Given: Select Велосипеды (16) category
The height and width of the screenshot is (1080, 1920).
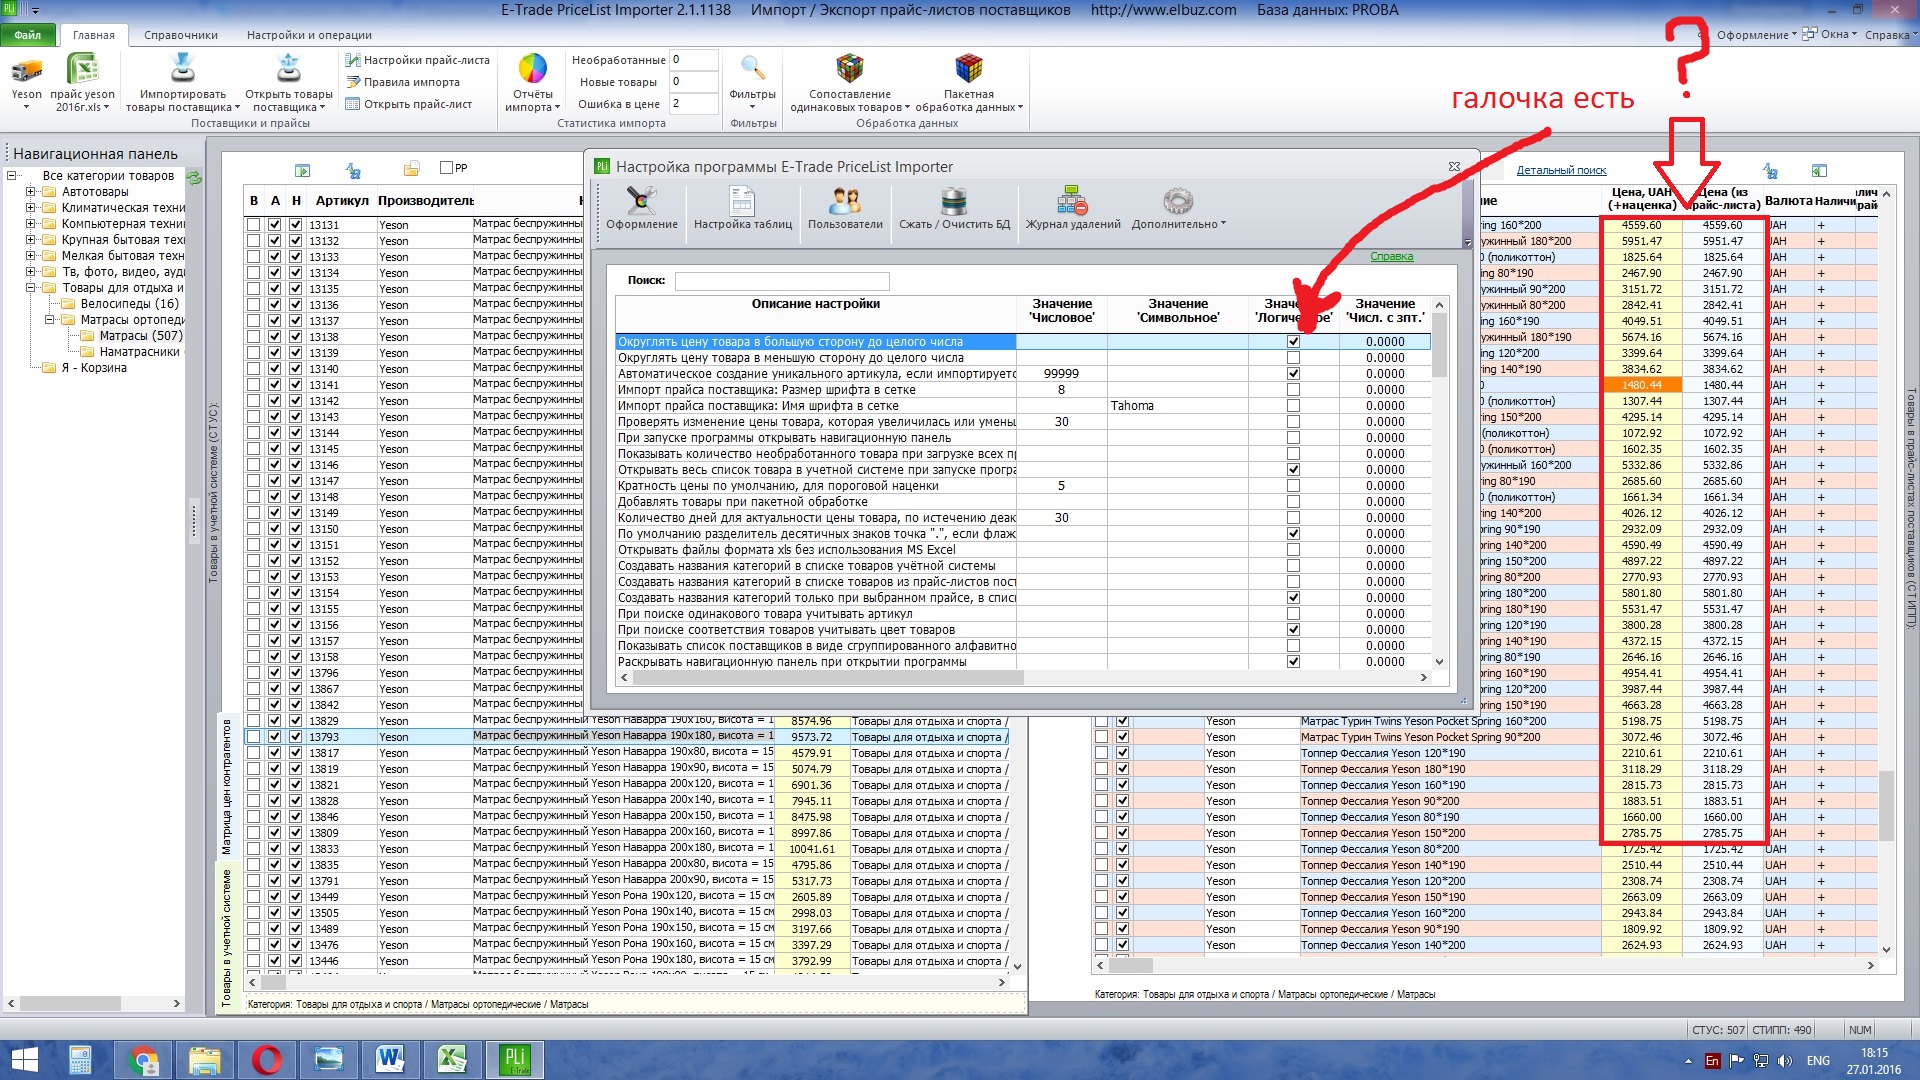Looking at the screenshot, I should pyautogui.click(x=130, y=304).
